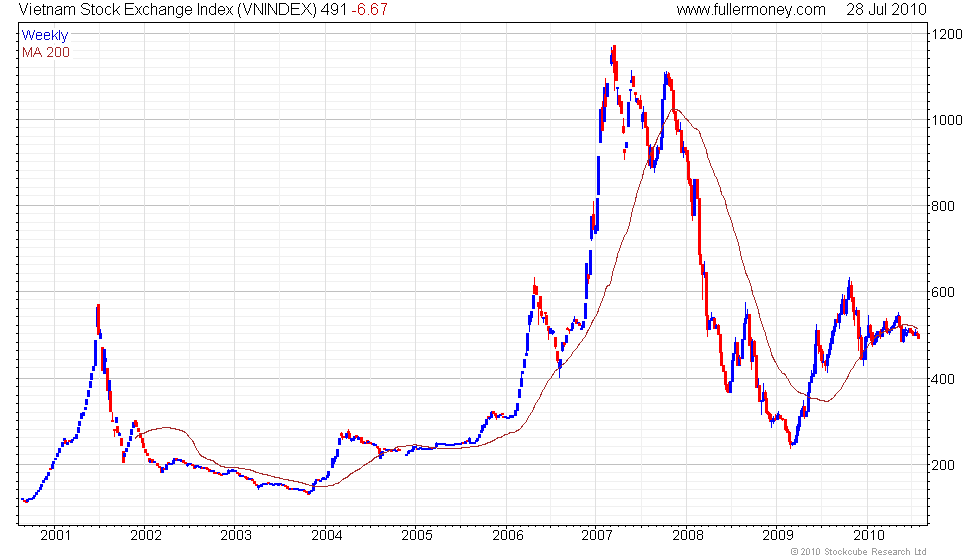Select the 'MA 200' legend label

click(x=46, y=52)
